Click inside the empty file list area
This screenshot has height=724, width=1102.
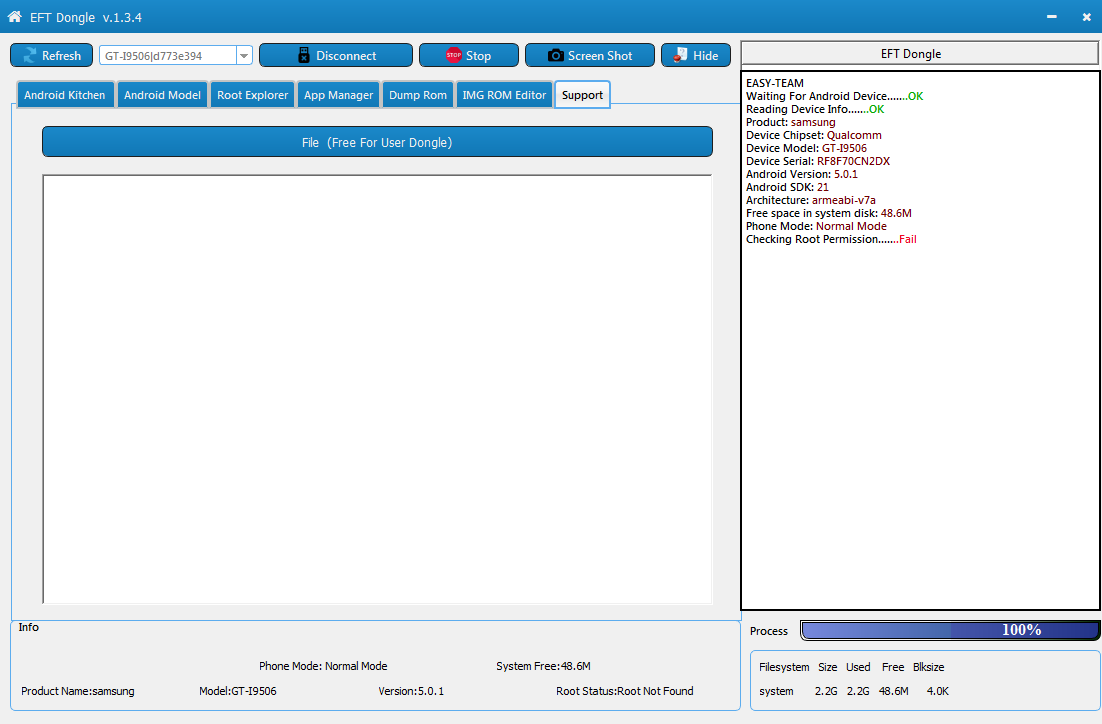[377, 389]
